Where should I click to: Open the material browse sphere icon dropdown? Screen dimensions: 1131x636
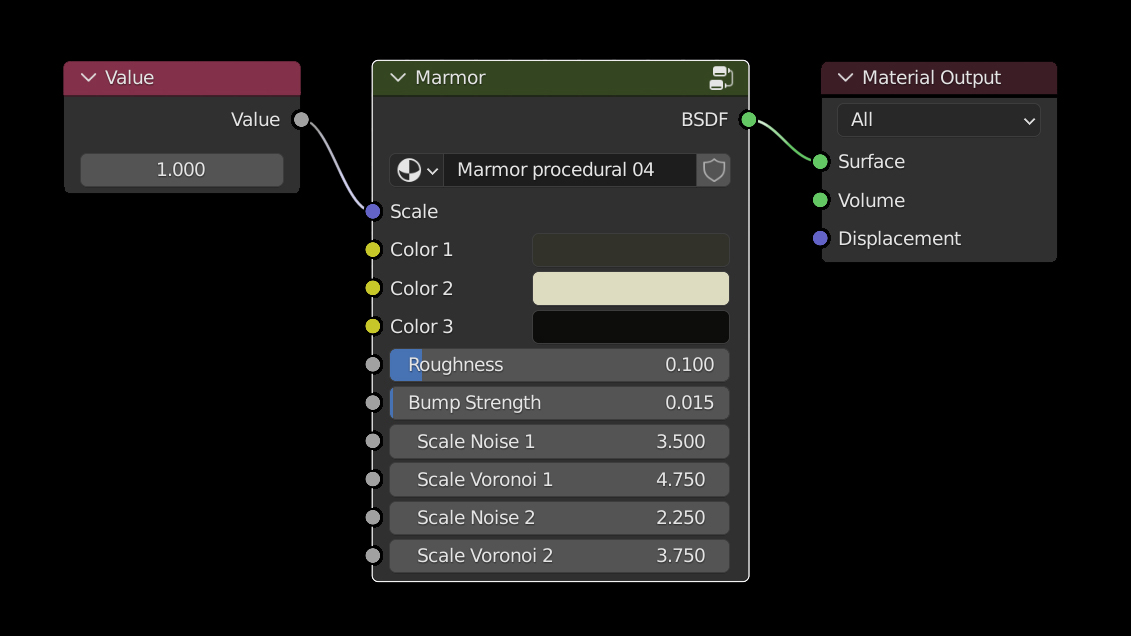pyautogui.click(x=417, y=170)
